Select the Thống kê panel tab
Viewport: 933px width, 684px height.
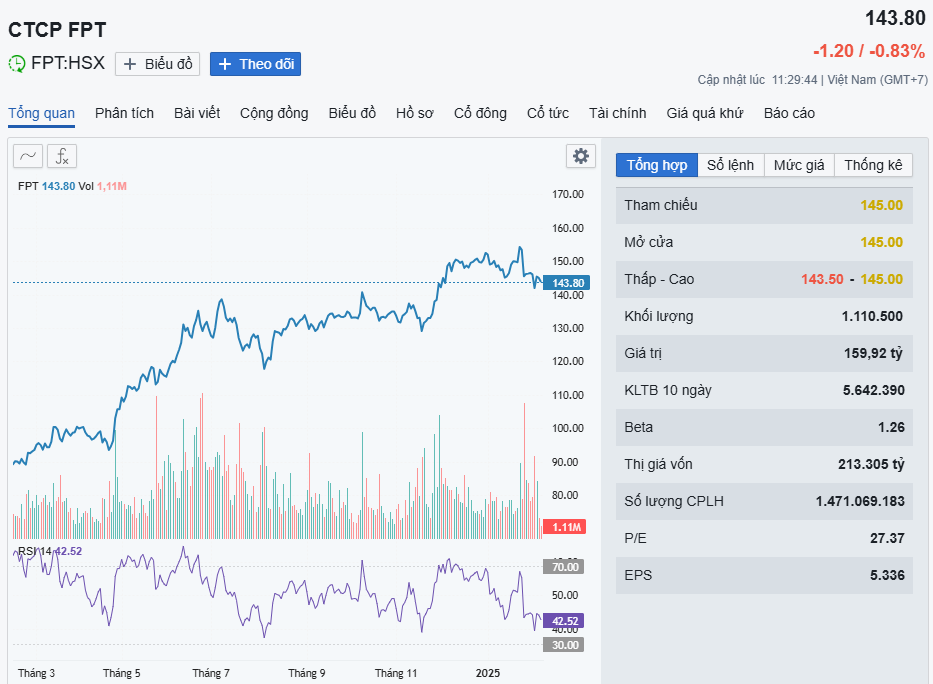(873, 165)
